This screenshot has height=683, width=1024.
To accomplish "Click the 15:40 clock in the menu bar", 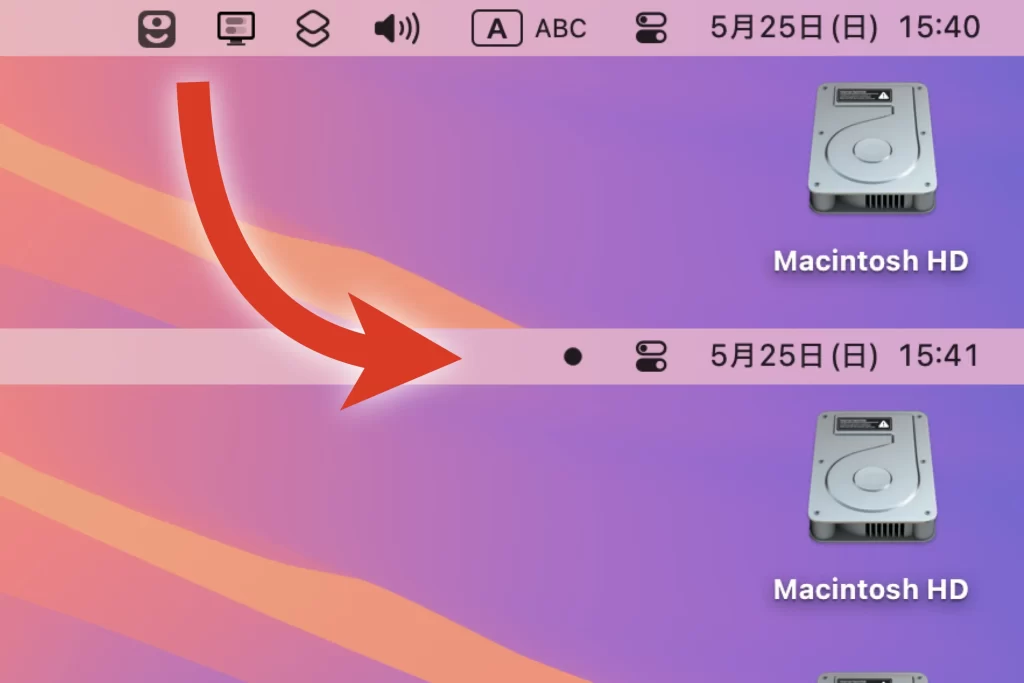I will [939, 27].
